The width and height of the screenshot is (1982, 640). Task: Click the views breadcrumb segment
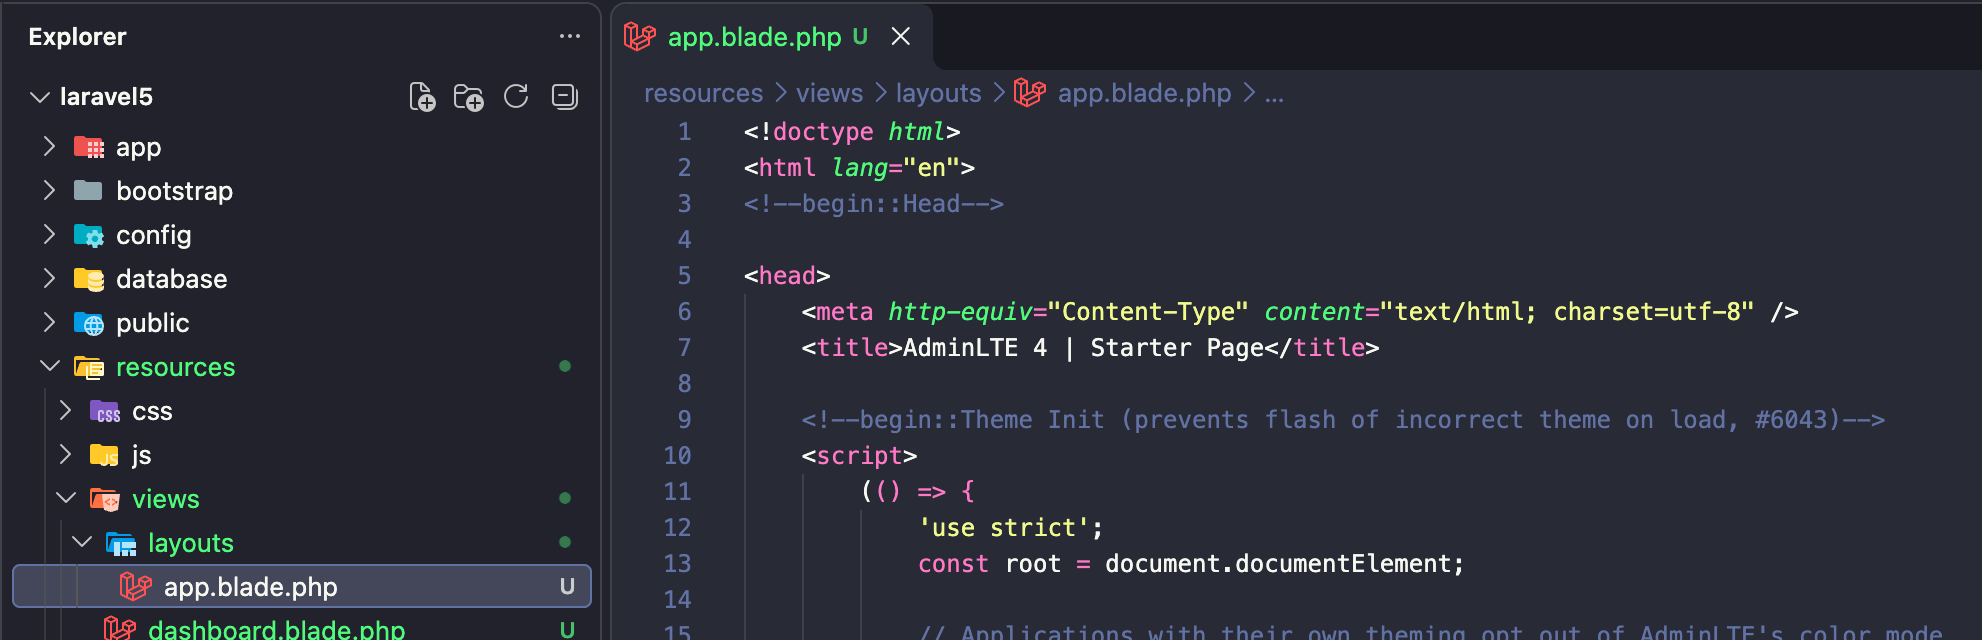tap(829, 93)
